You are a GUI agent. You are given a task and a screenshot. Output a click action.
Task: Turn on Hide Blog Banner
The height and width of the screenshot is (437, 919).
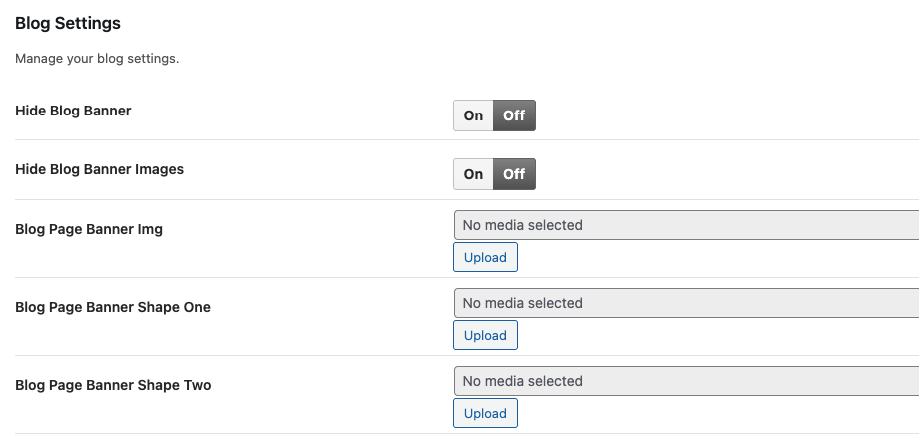pyautogui.click(x=473, y=116)
